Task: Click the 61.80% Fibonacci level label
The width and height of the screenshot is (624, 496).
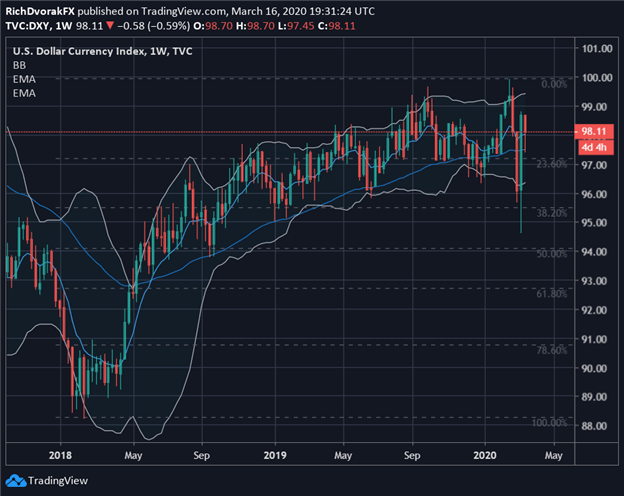Action: (x=550, y=294)
